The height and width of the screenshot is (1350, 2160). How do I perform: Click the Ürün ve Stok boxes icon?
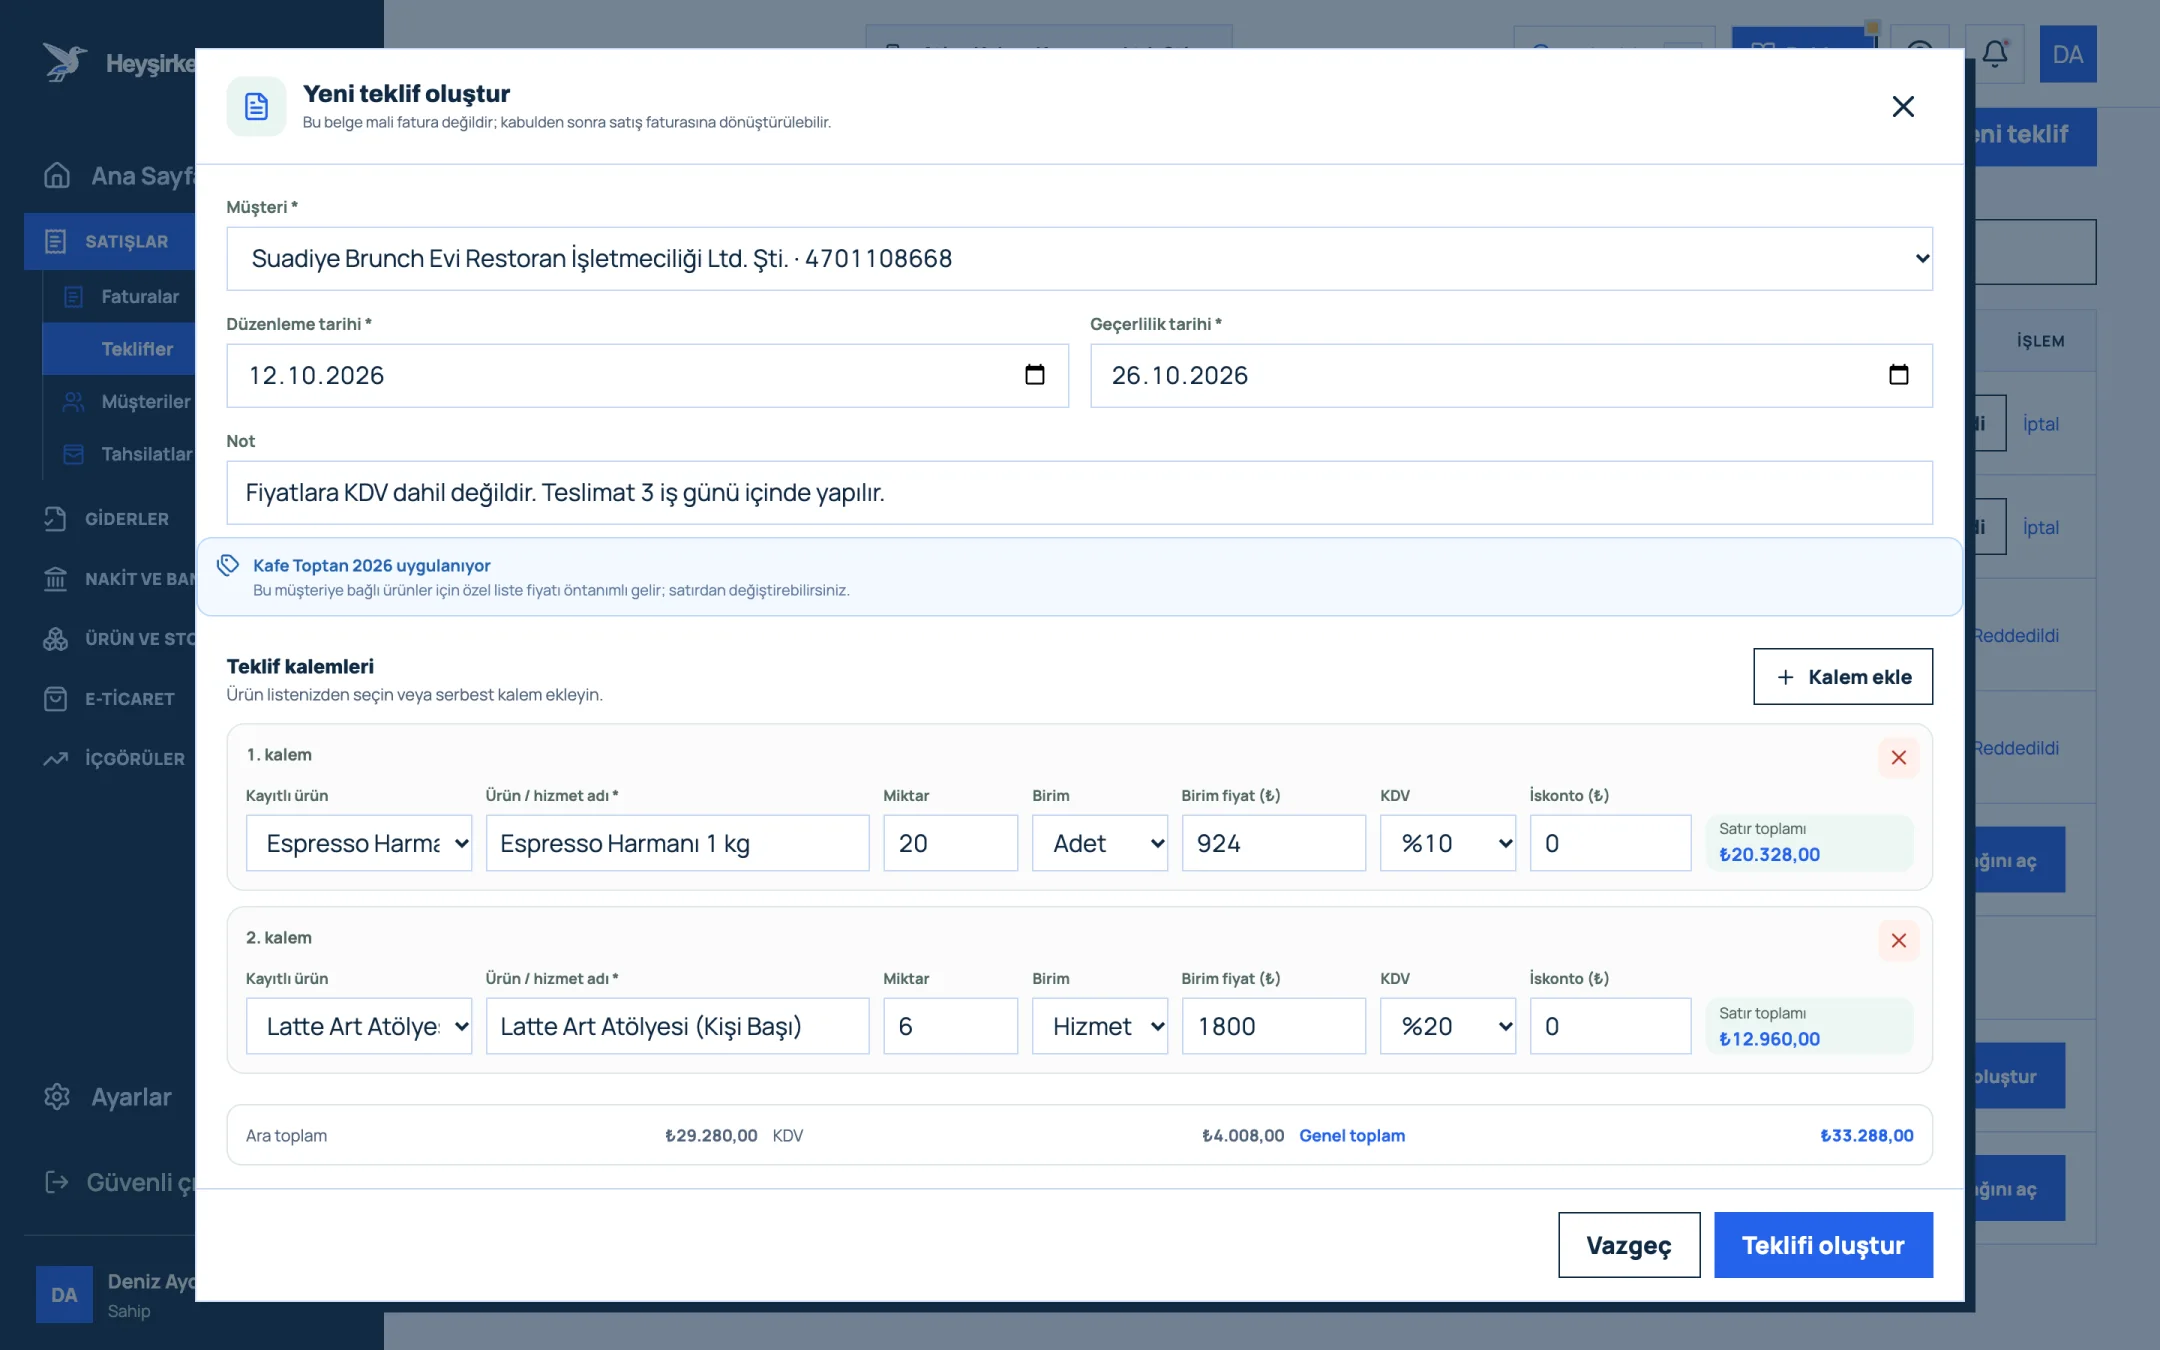pyautogui.click(x=55, y=638)
